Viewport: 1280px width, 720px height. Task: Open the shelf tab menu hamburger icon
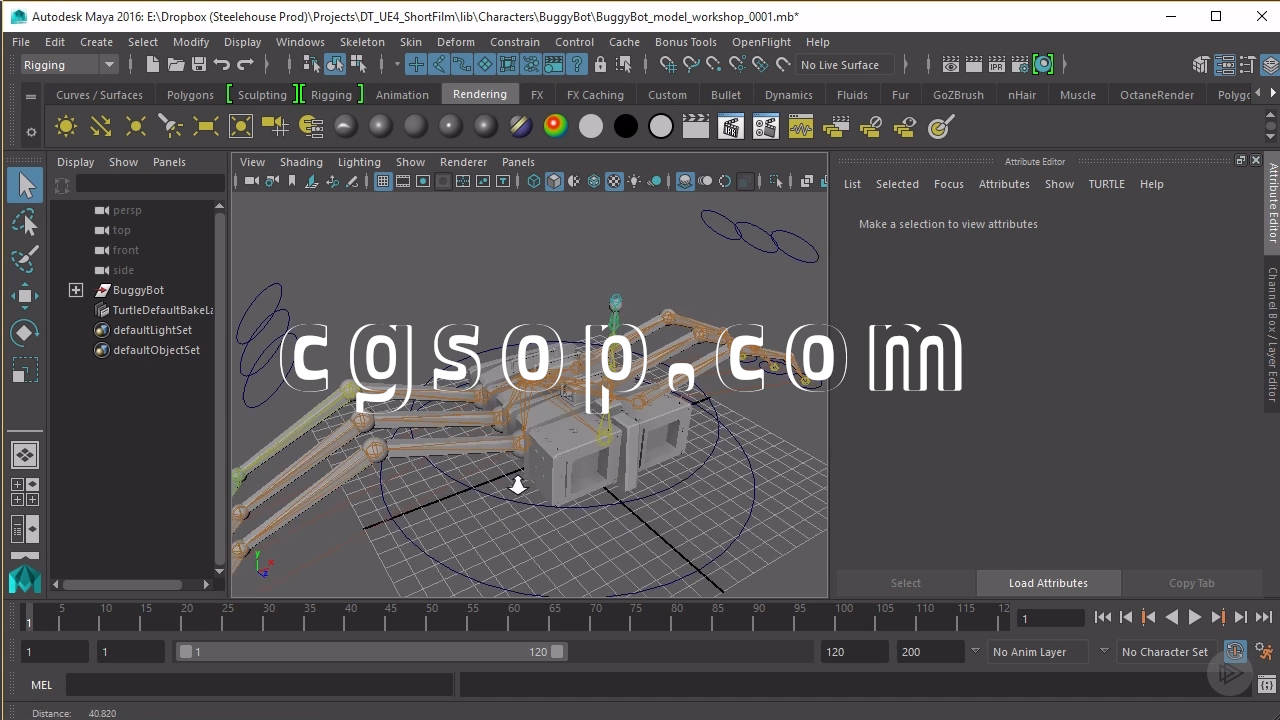click(x=31, y=96)
